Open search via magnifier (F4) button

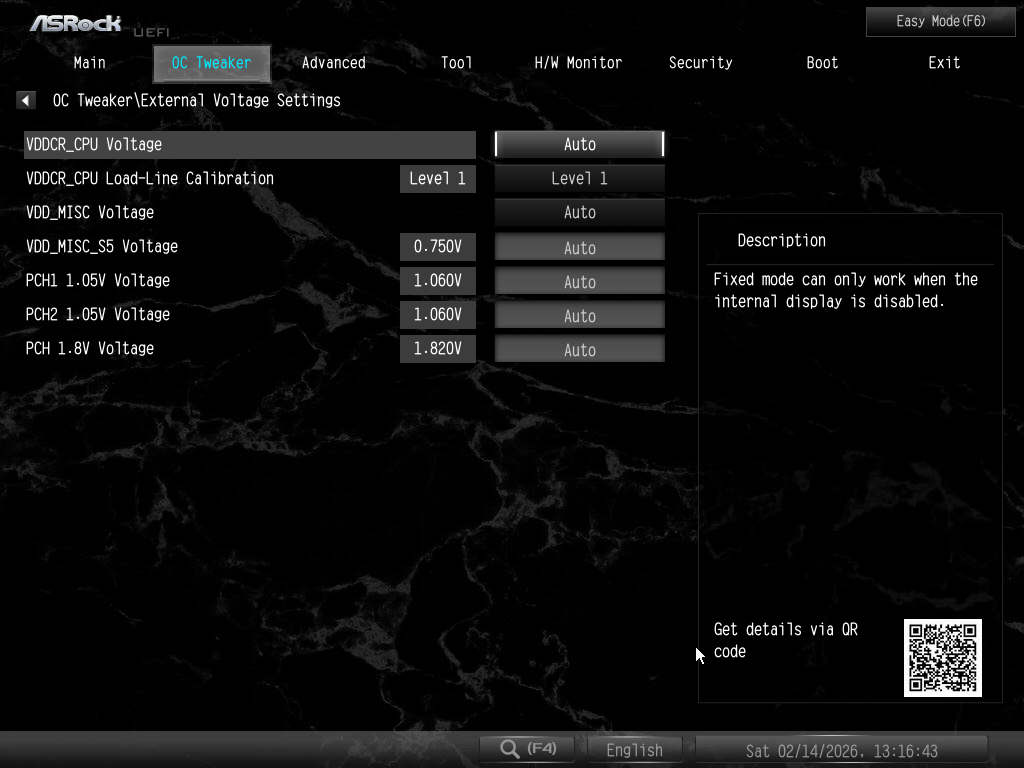(x=528, y=749)
